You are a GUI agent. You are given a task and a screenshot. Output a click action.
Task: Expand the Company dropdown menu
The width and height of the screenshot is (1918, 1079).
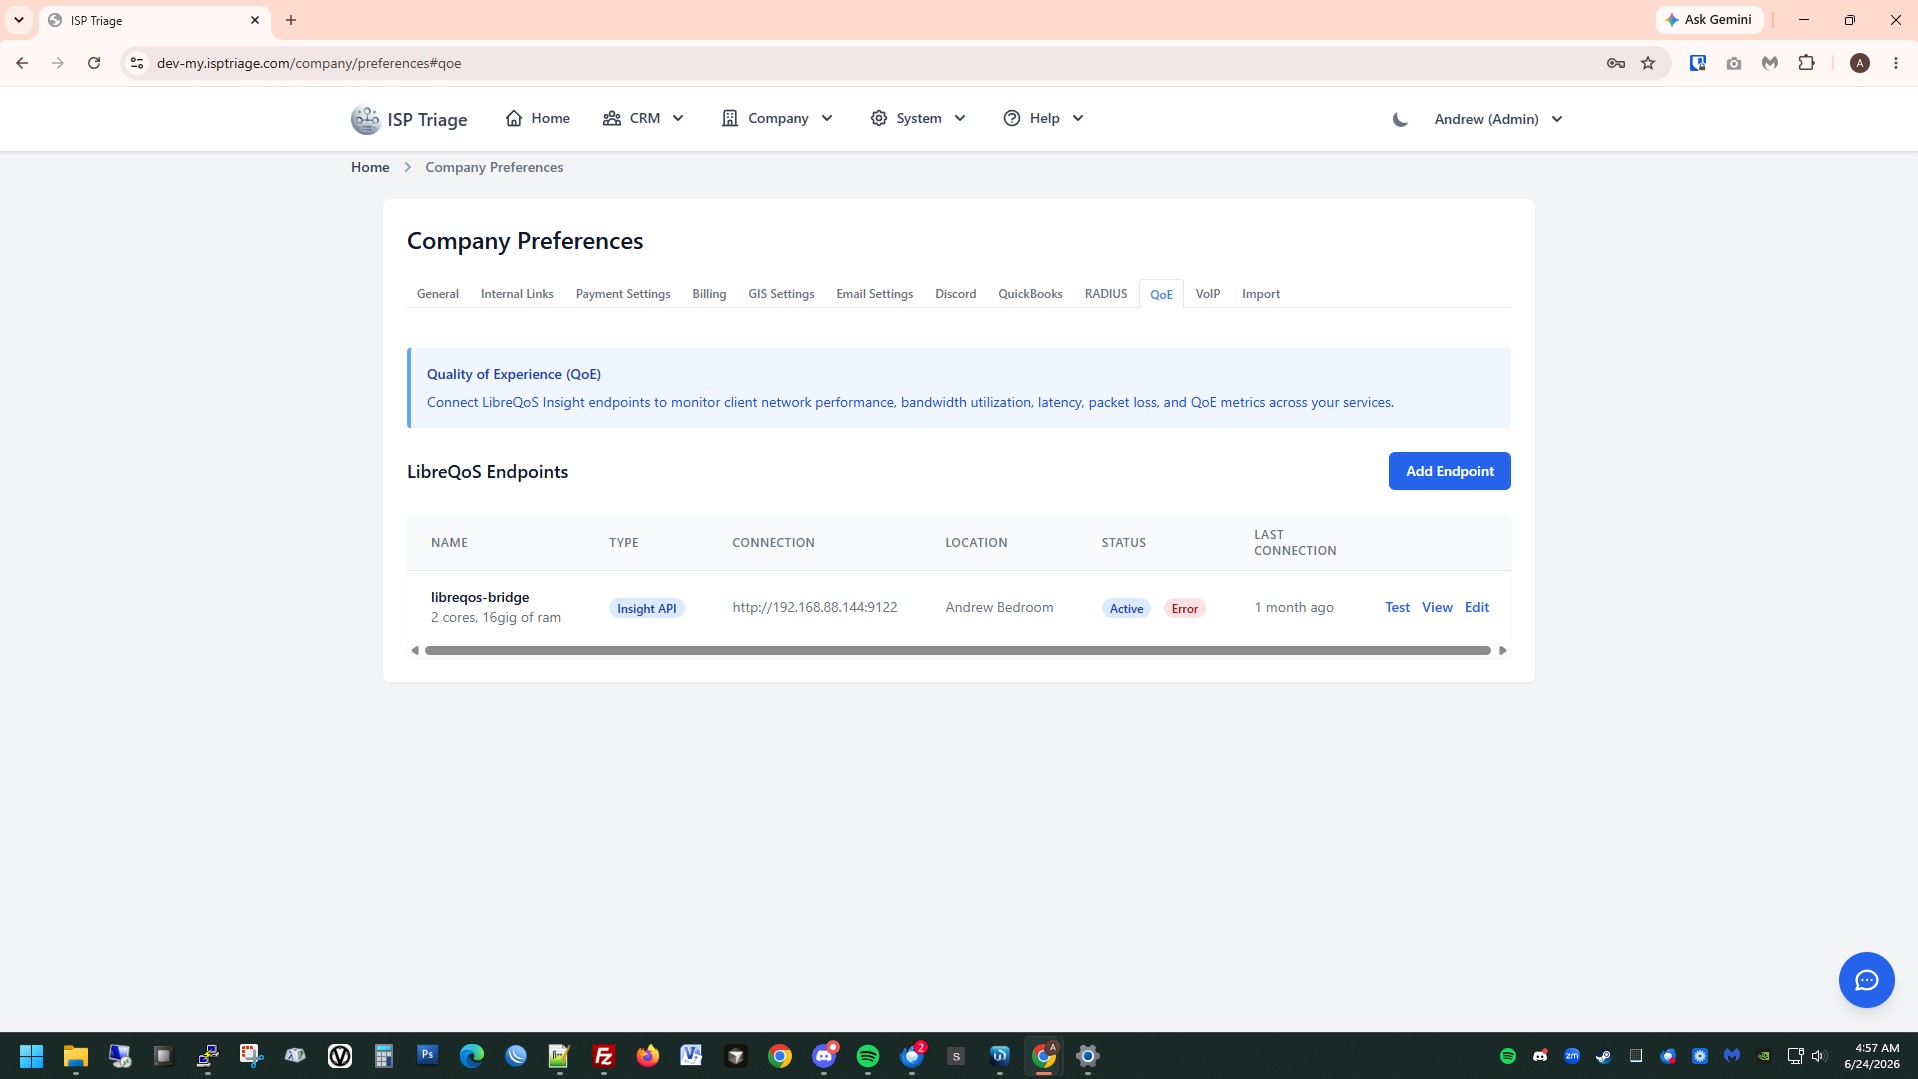pyautogui.click(x=777, y=118)
